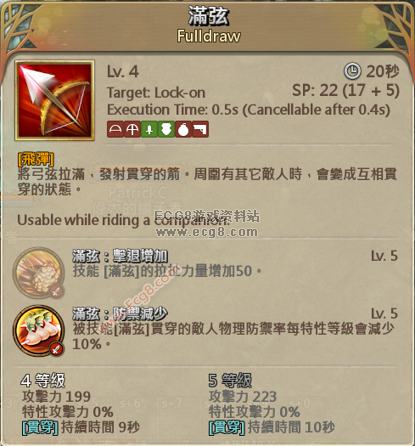Click the www.ecg8.com watermark link
Viewport: 415px width, 446px height.
point(207,232)
